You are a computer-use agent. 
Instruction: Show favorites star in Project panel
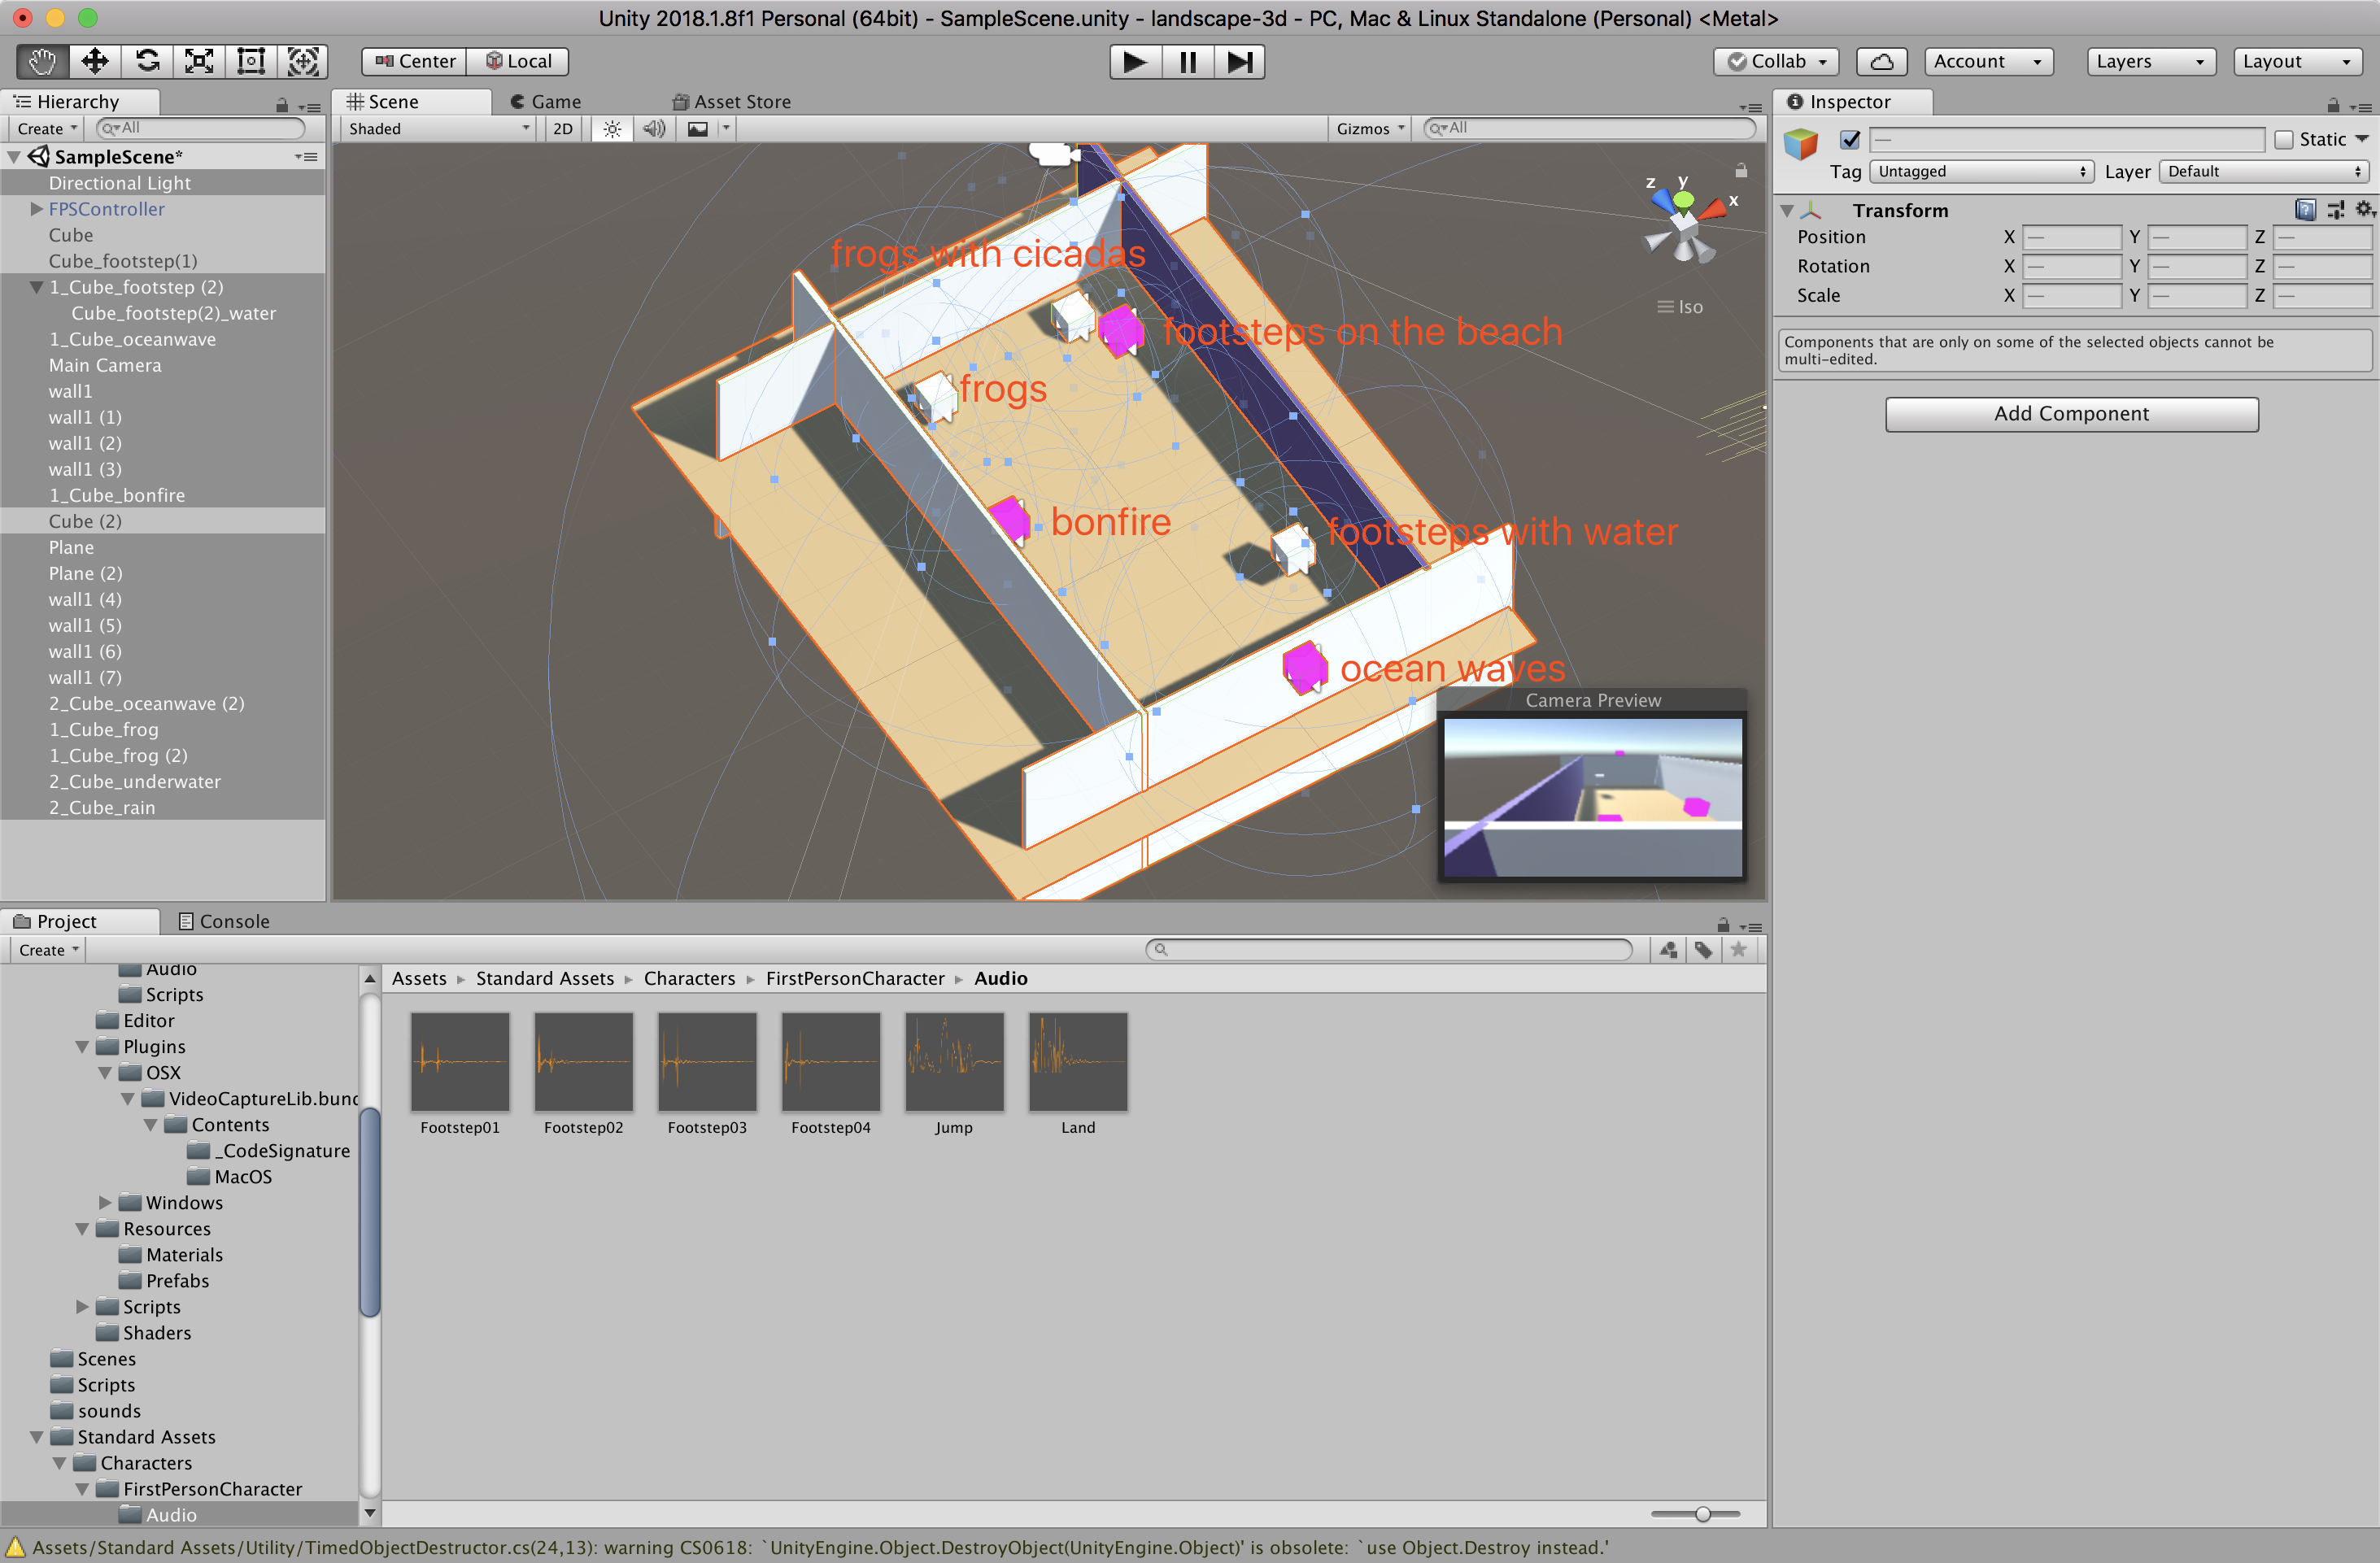point(1739,950)
